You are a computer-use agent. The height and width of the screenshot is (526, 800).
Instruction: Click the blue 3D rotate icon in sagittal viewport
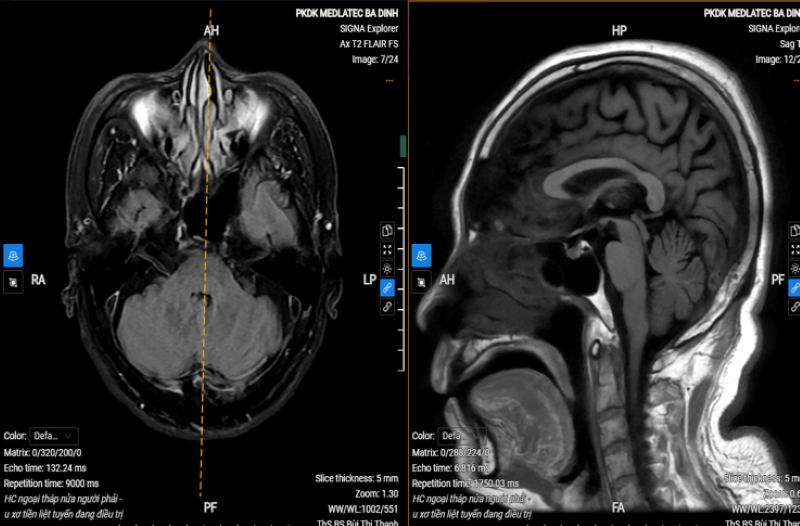422,256
